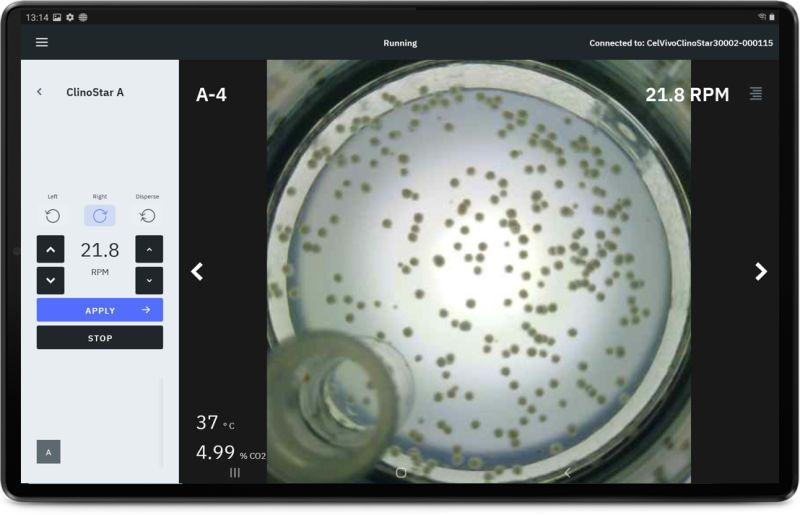Tap globe icon in status bar

coord(83,17)
